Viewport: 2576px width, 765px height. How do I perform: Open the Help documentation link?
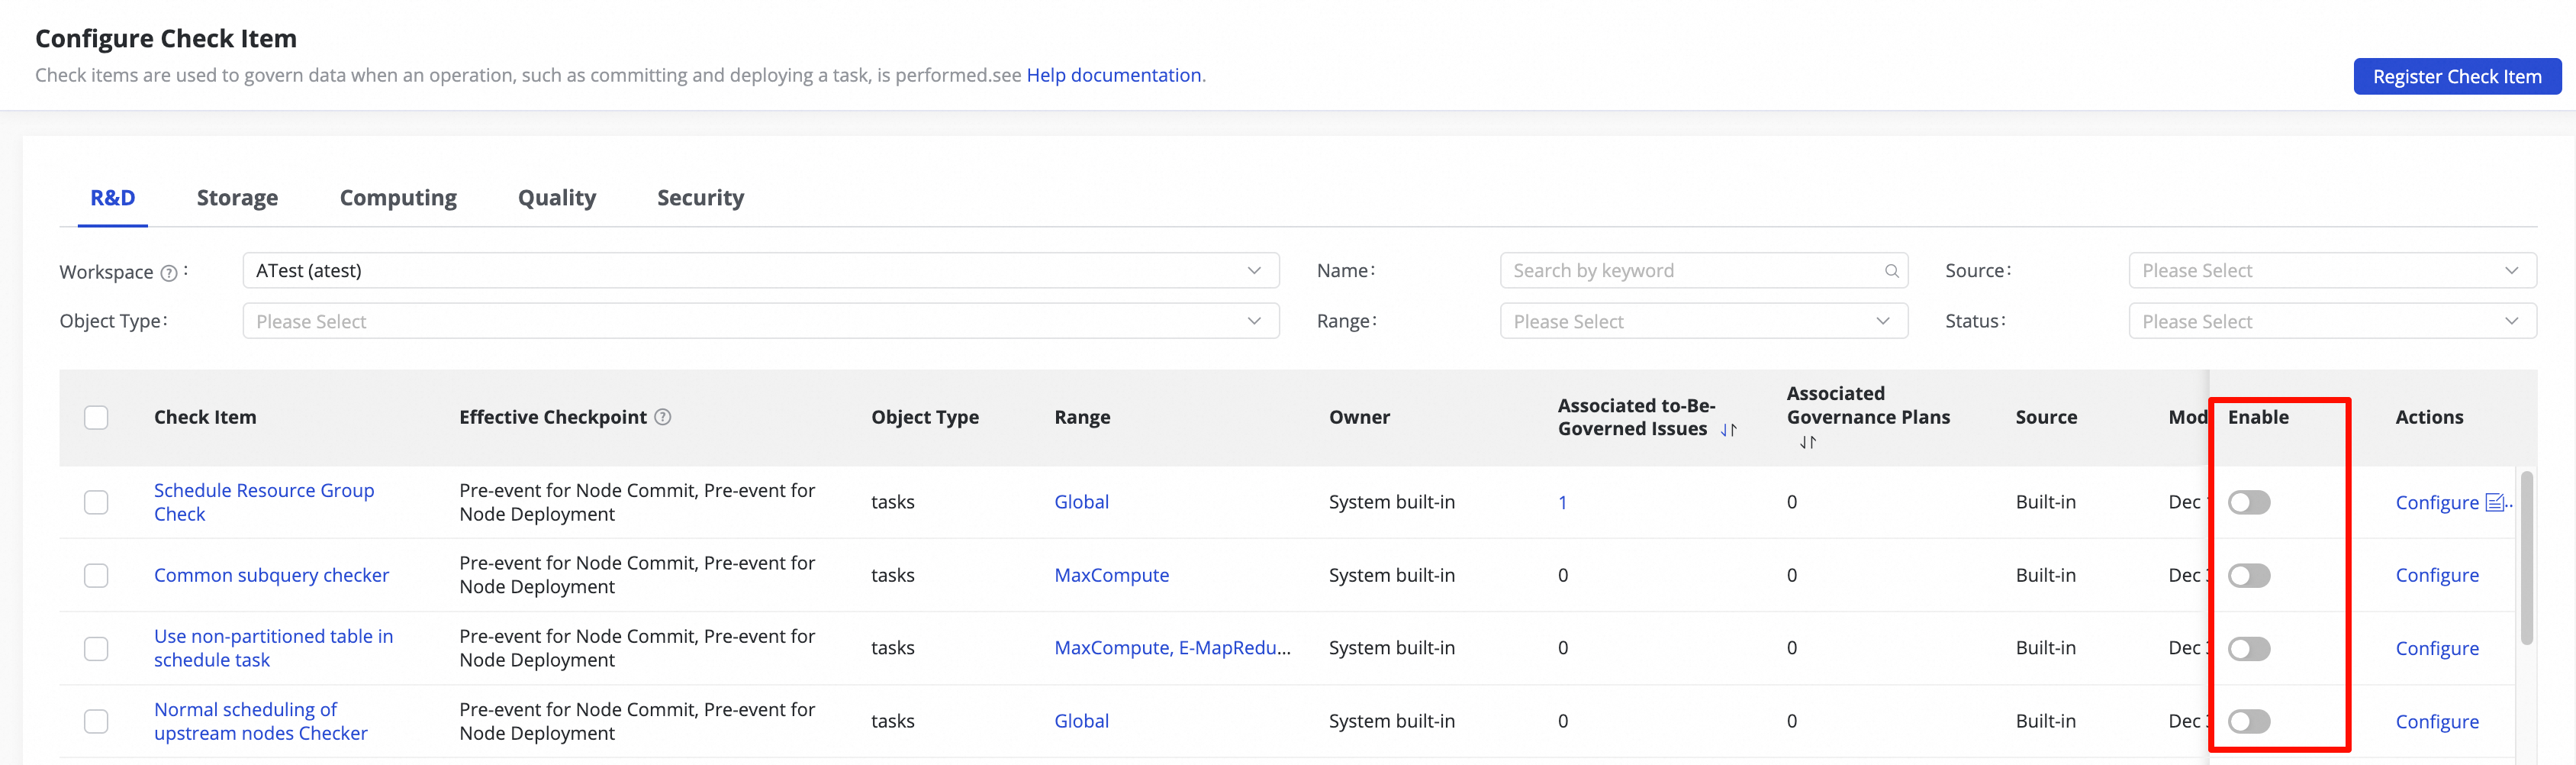tap(1113, 75)
